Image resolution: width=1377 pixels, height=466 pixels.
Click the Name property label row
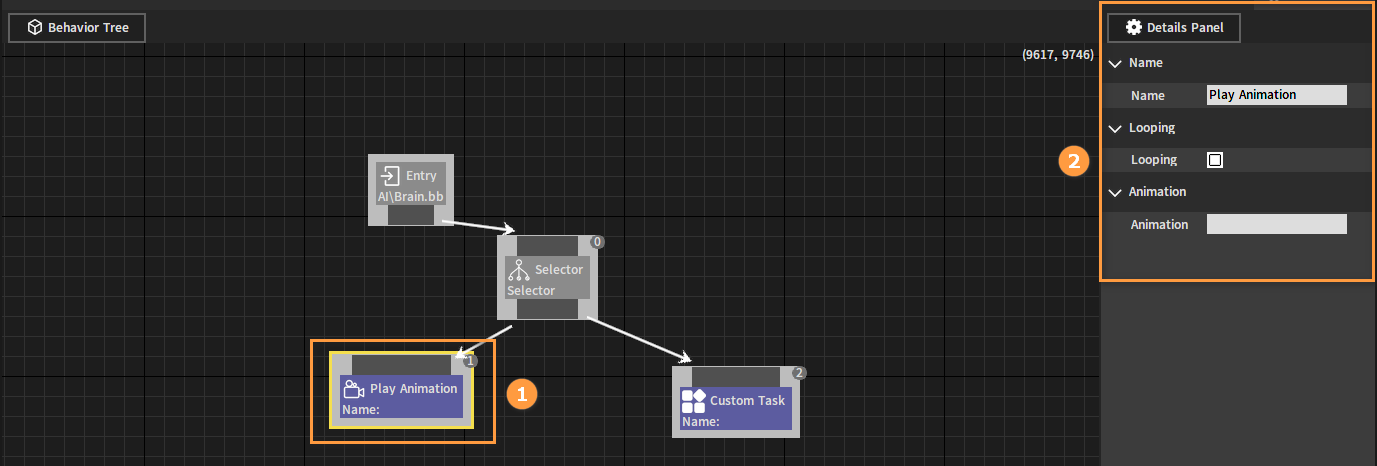(1148, 95)
